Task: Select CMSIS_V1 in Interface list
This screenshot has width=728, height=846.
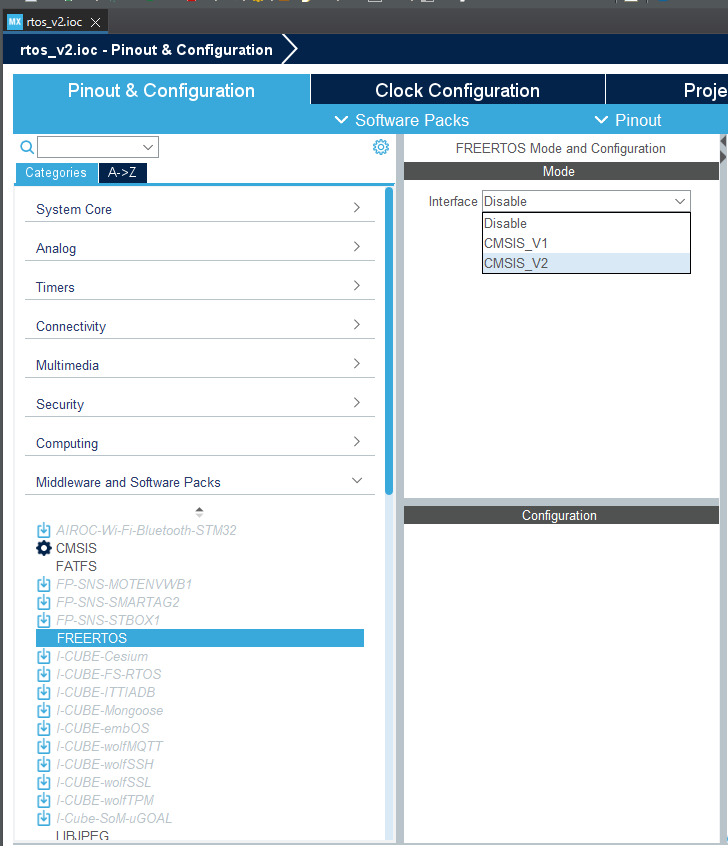Action: pos(586,243)
